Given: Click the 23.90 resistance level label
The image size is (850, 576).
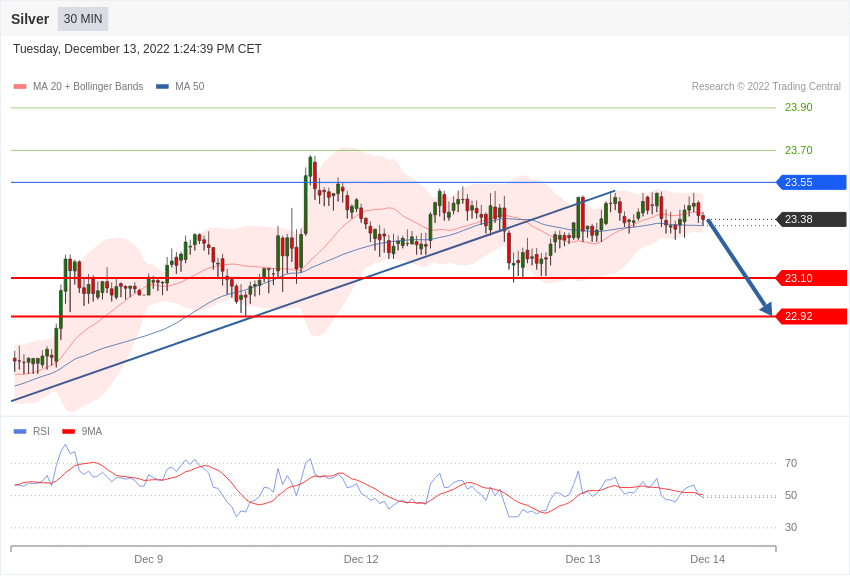Looking at the screenshot, I should [799, 107].
